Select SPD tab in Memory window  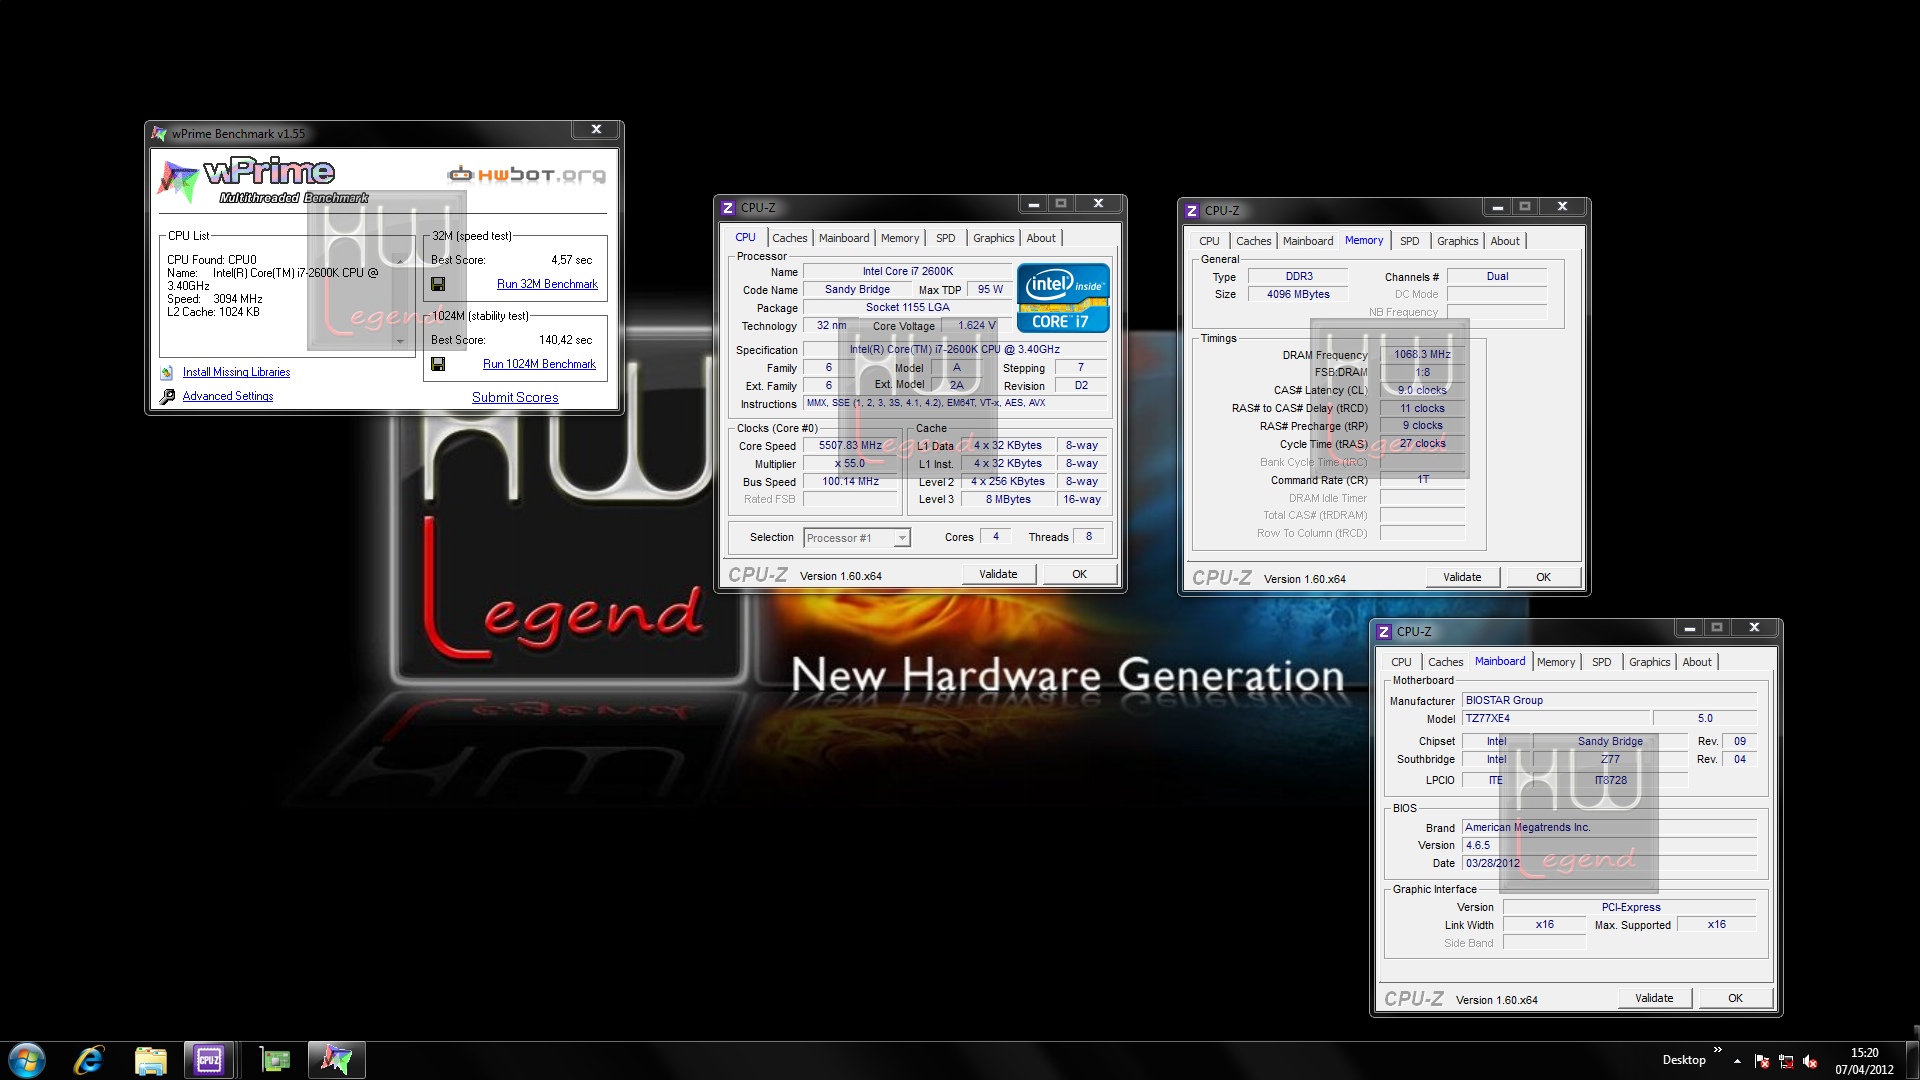1409,241
